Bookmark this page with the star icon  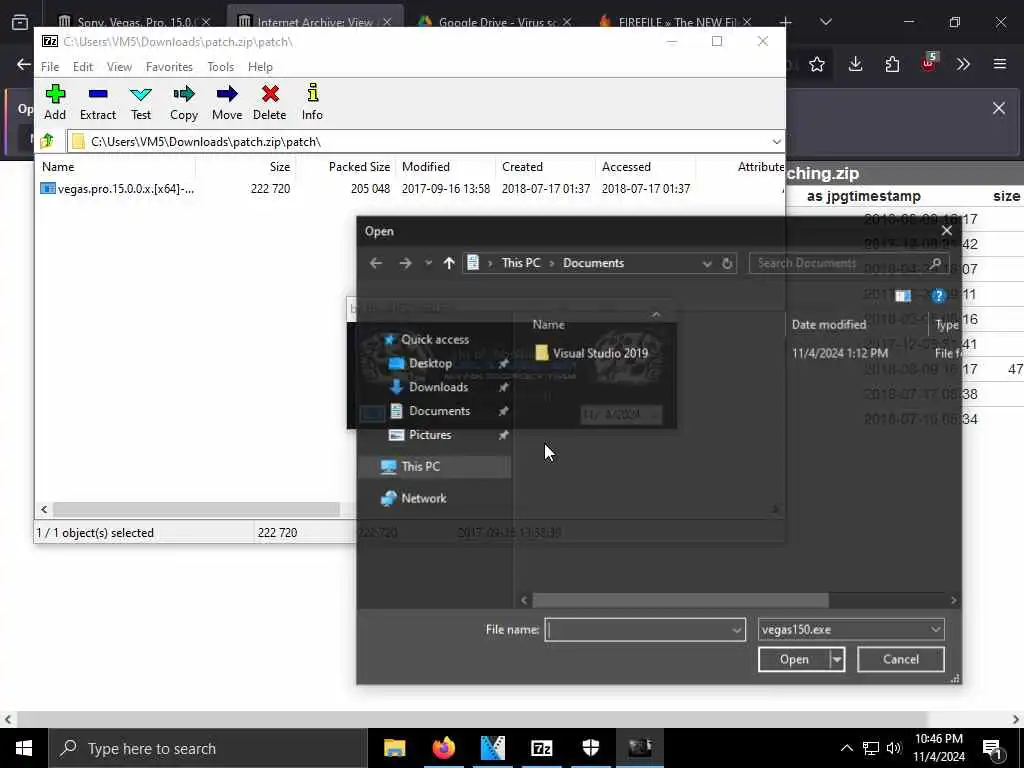click(816, 64)
